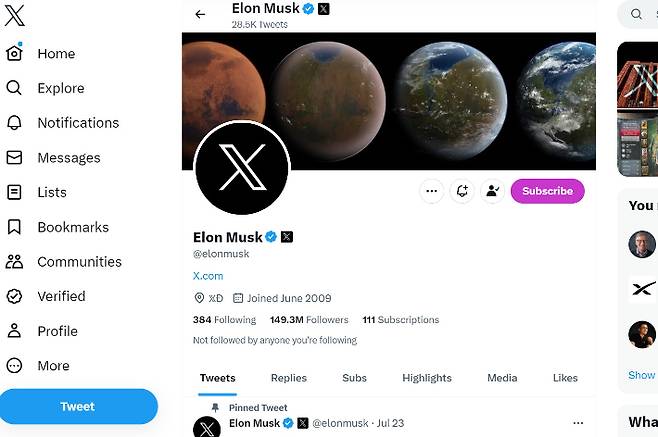The width and height of the screenshot is (658, 437).
Task: Open the X.com profile link
Action: pyautogui.click(x=208, y=275)
